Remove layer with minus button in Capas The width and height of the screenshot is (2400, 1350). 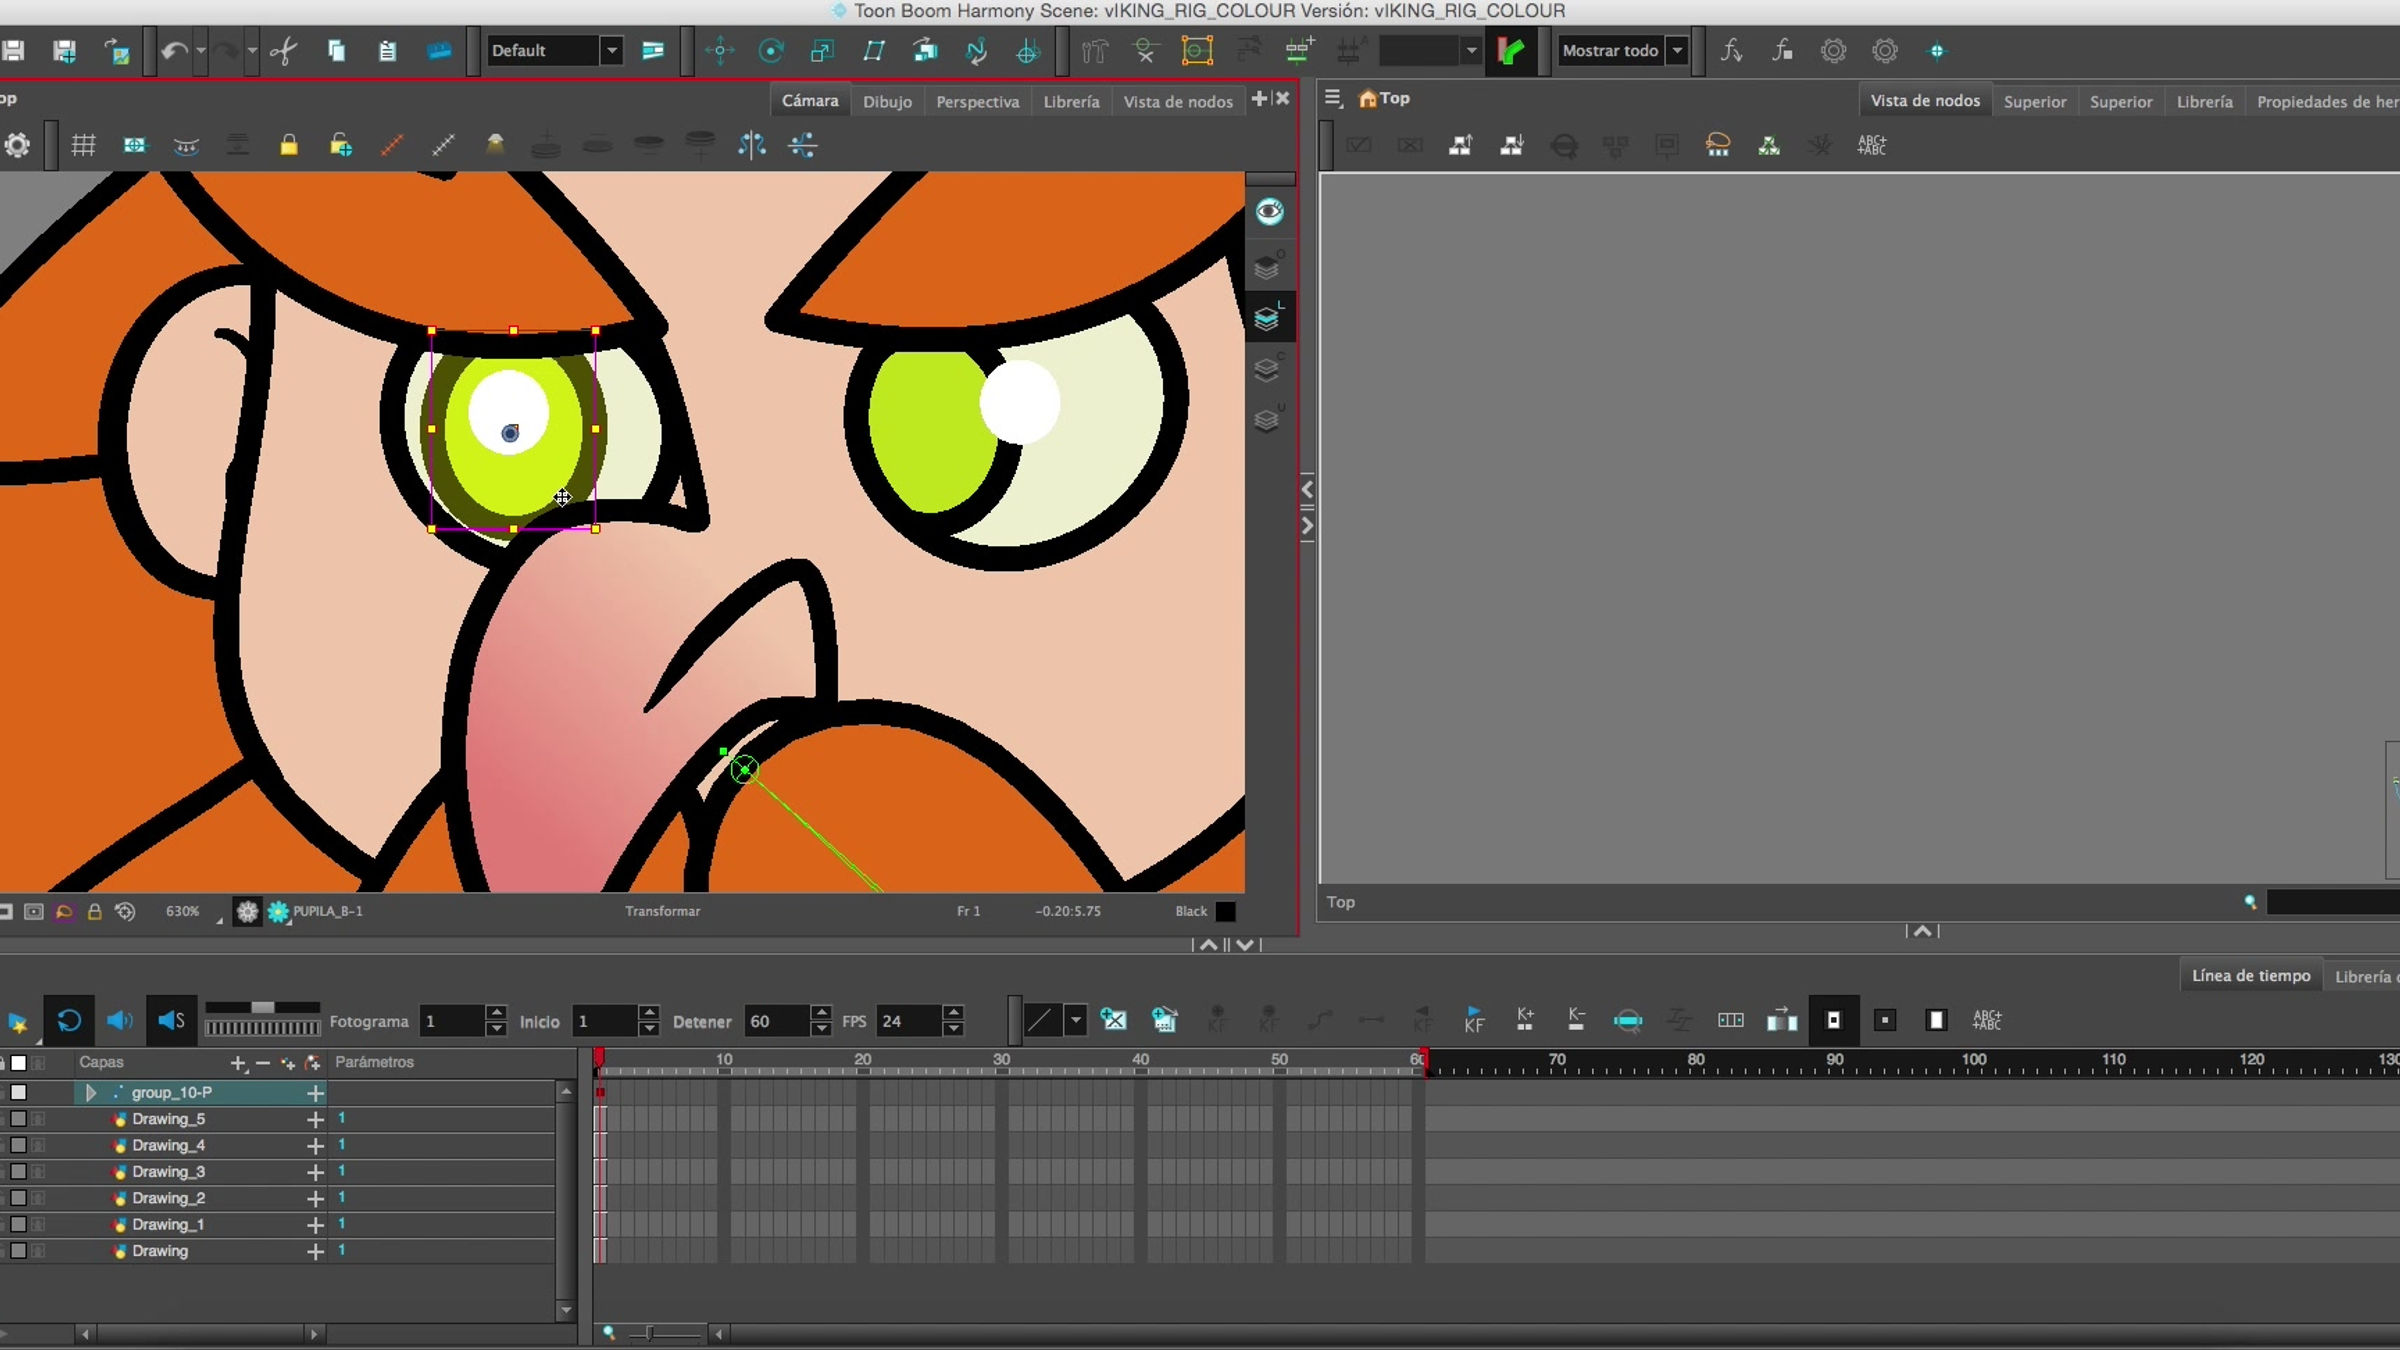pyautogui.click(x=263, y=1063)
